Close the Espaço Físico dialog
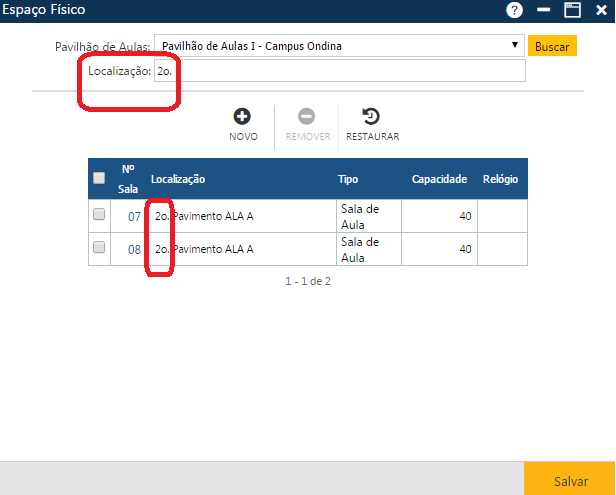This screenshot has height=495, width=616. 601,10
